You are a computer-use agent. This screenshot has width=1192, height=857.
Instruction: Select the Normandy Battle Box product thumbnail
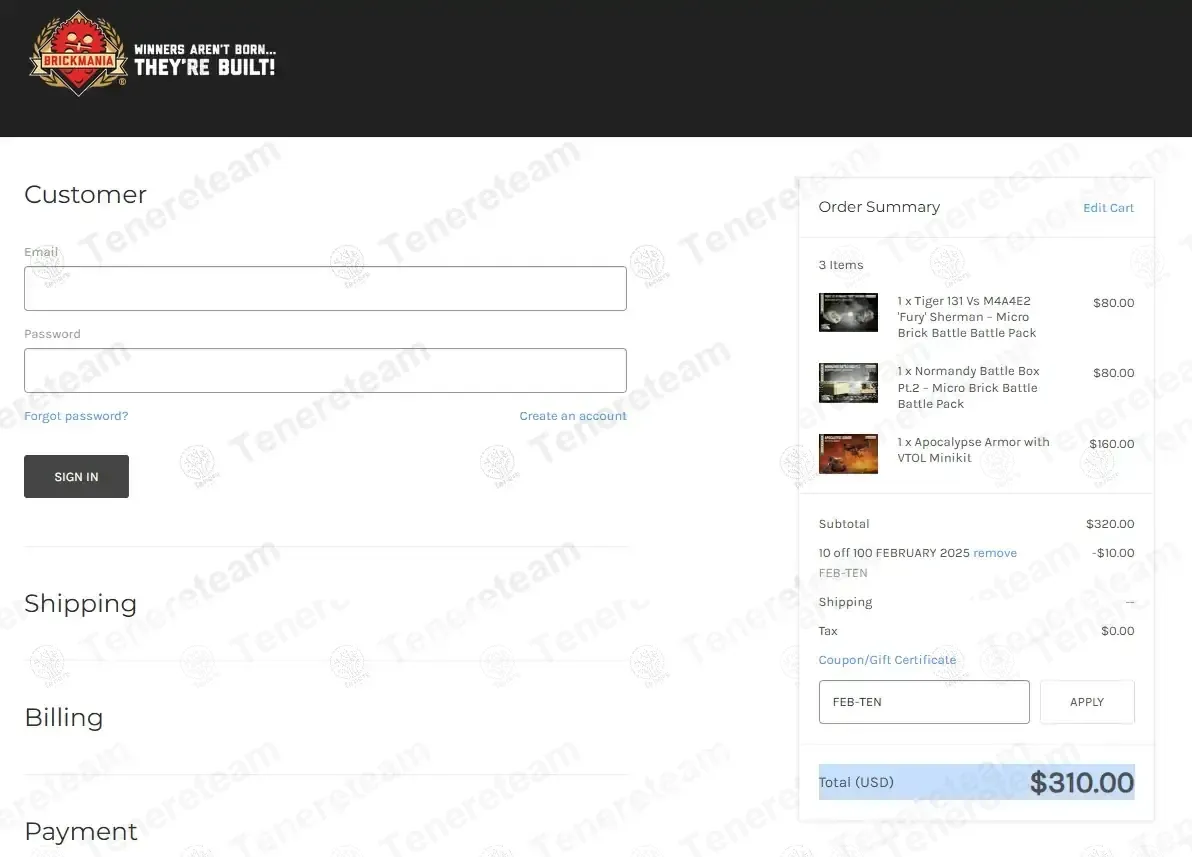tap(848, 382)
